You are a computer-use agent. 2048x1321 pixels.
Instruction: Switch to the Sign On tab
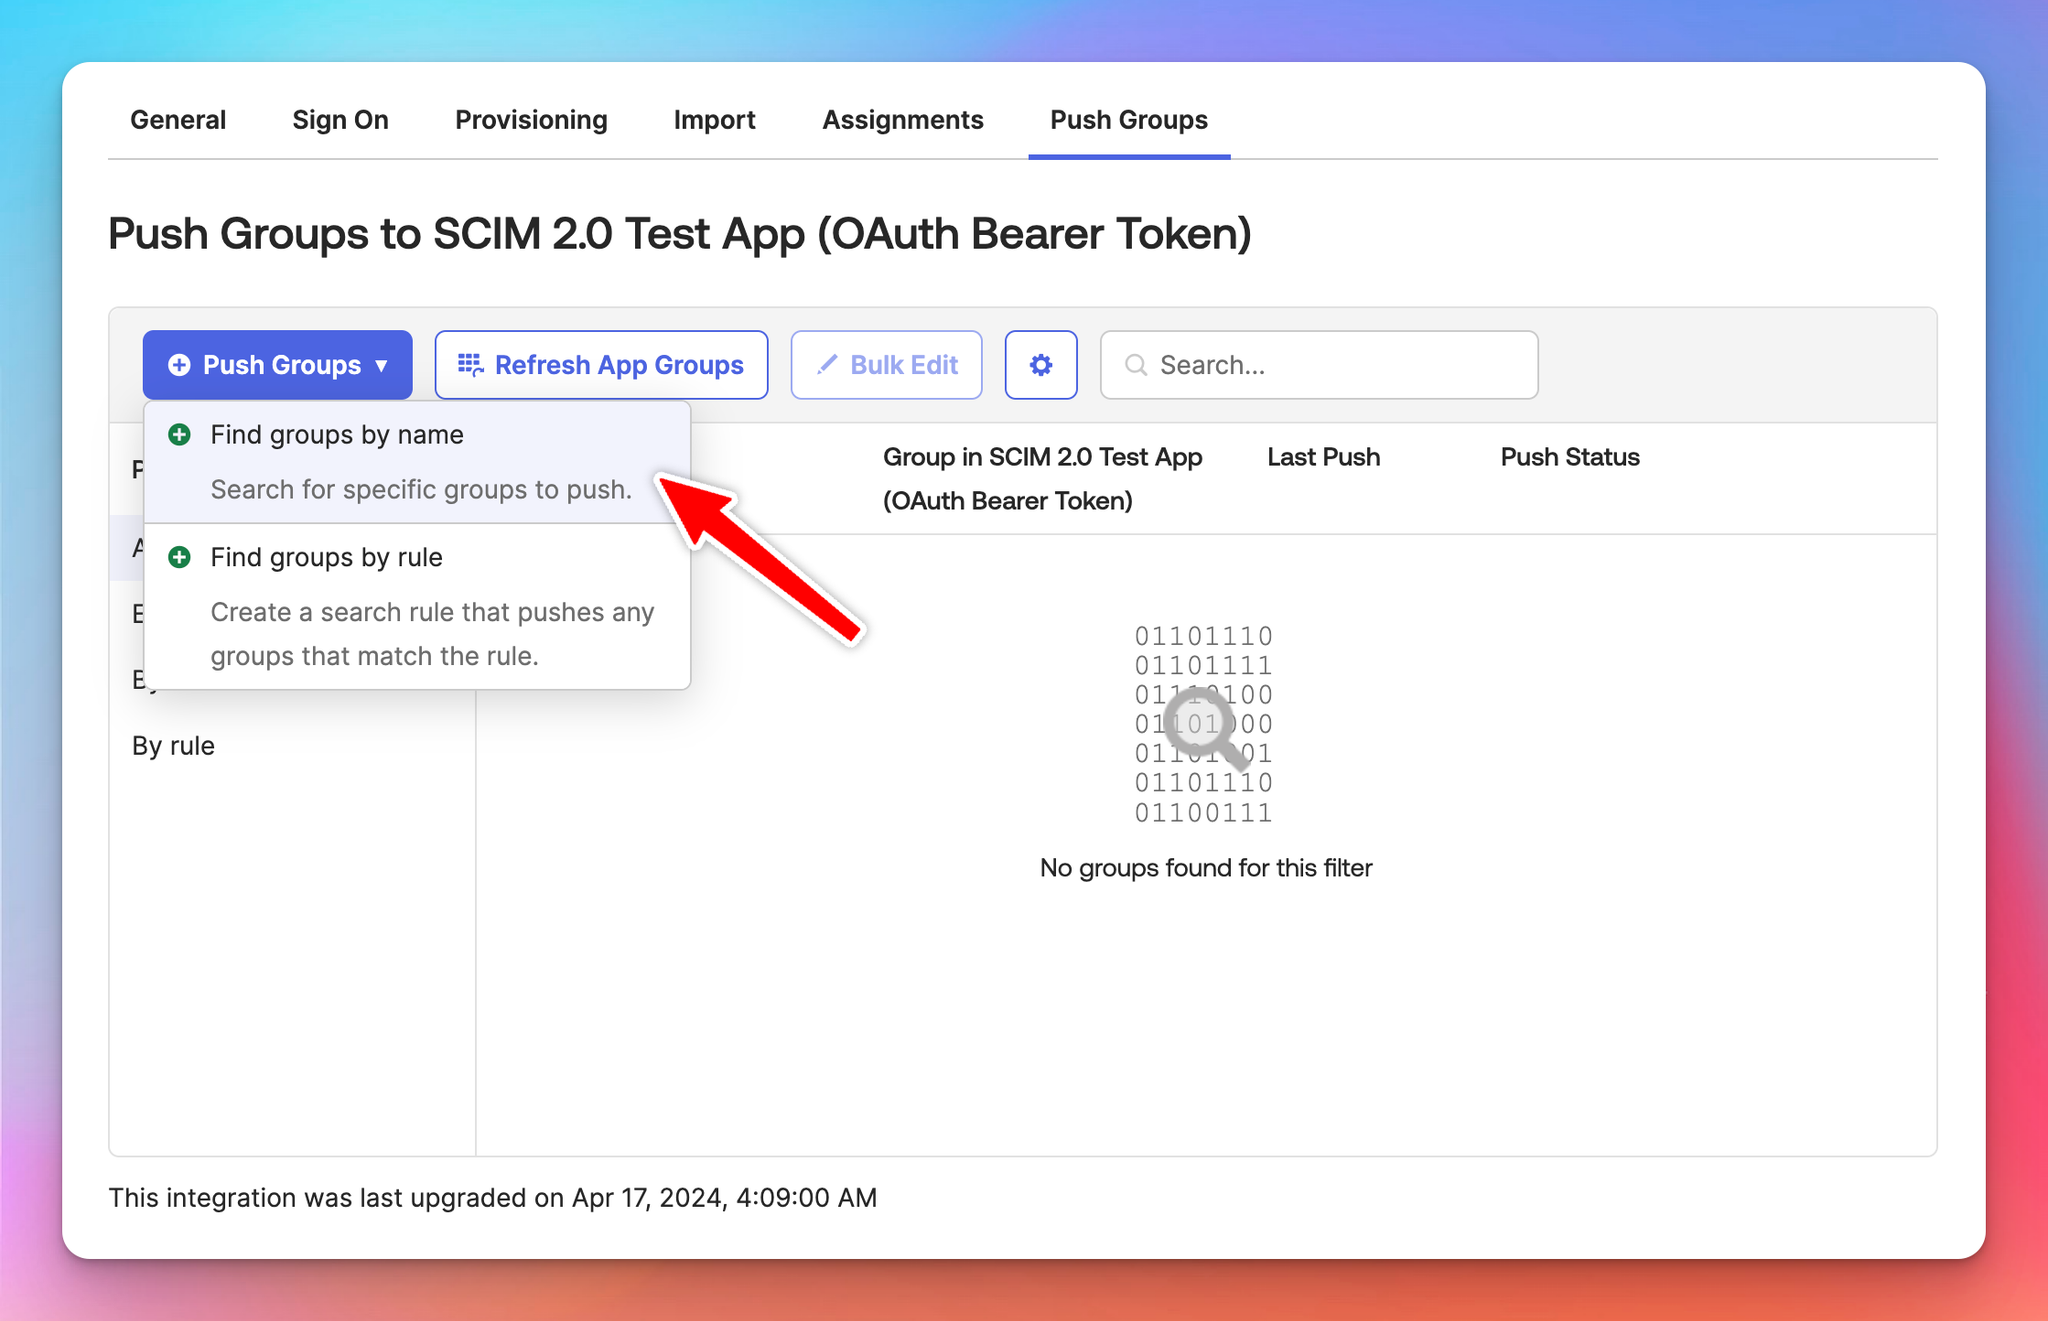(x=340, y=119)
